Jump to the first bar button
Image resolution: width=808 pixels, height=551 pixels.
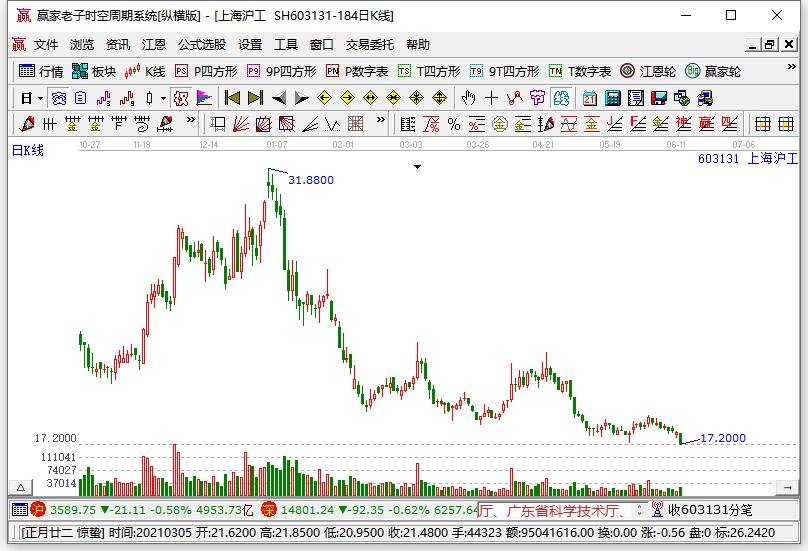tap(232, 98)
